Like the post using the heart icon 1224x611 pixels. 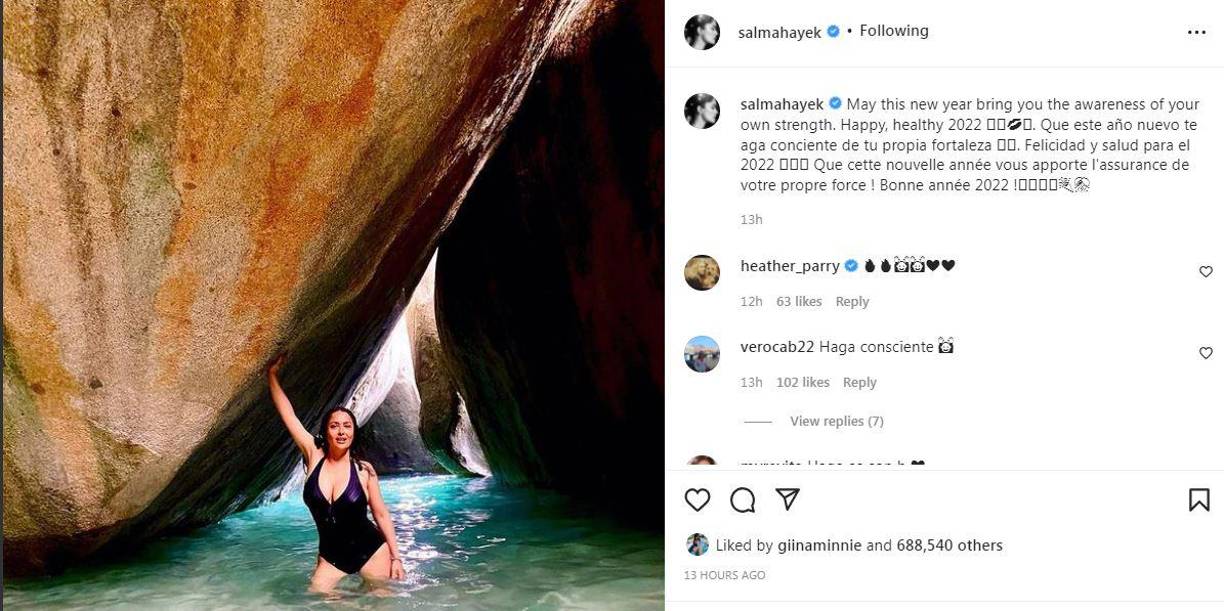point(697,499)
